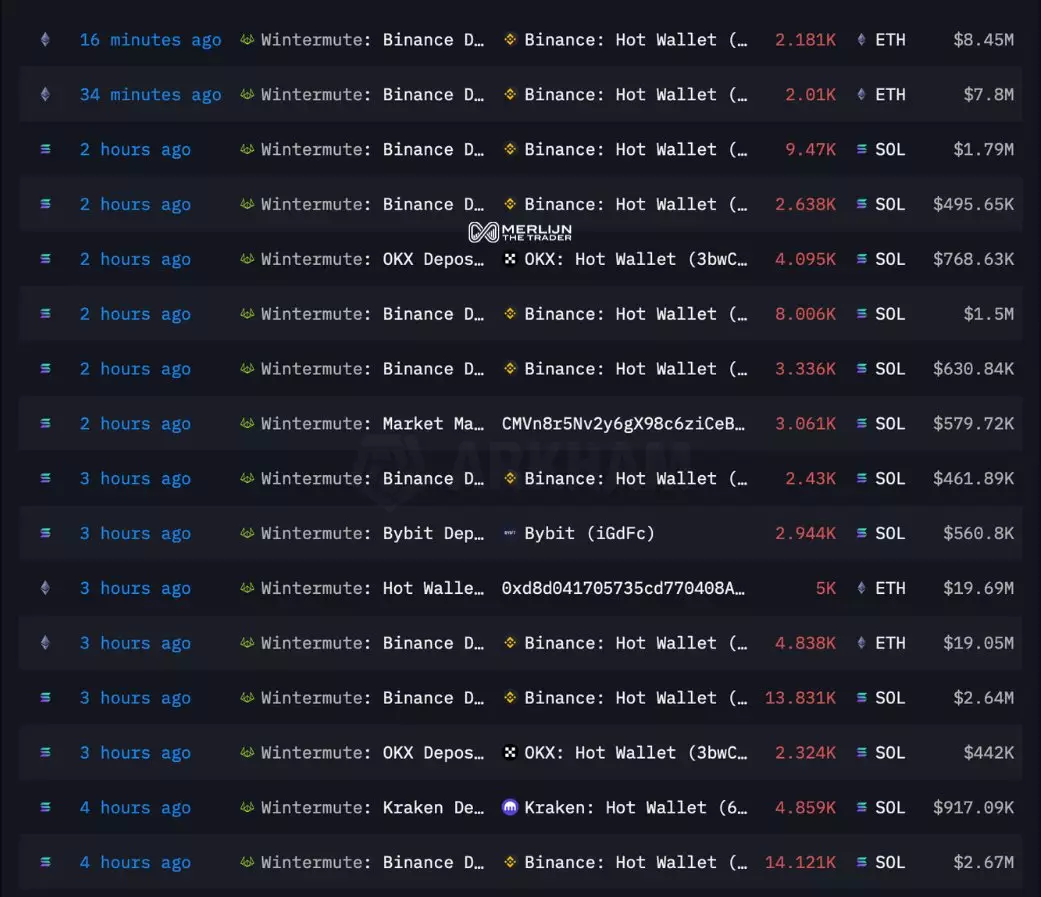The image size is (1041, 897).
Task: Click the ETH token icon in the $19.69M row
Action: click(862, 588)
